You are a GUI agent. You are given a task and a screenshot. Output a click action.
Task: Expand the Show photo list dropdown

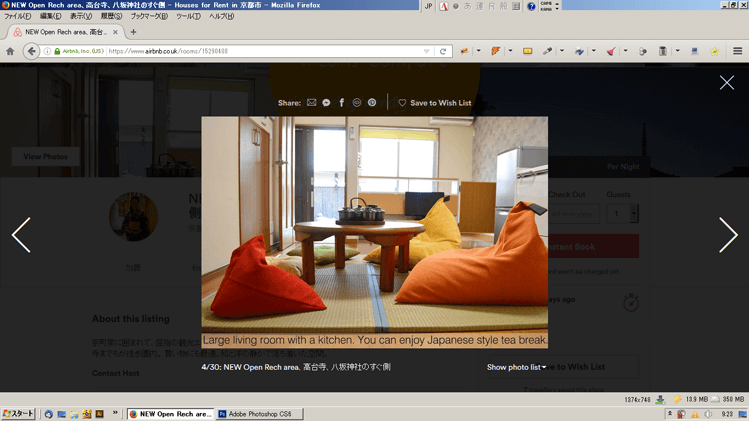pos(516,367)
